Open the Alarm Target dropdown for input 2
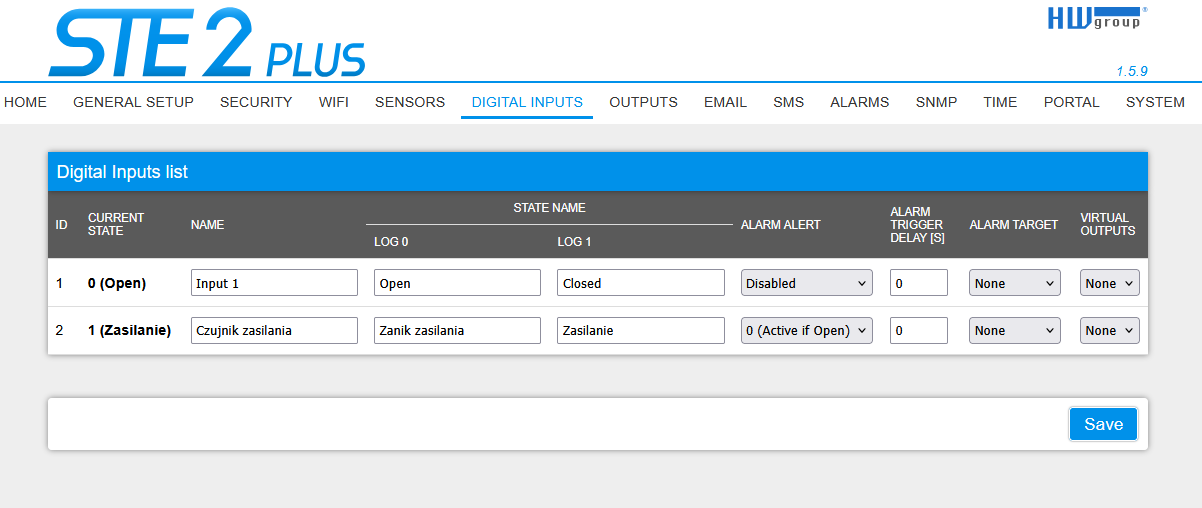This screenshot has width=1202, height=508. [1014, 330]
